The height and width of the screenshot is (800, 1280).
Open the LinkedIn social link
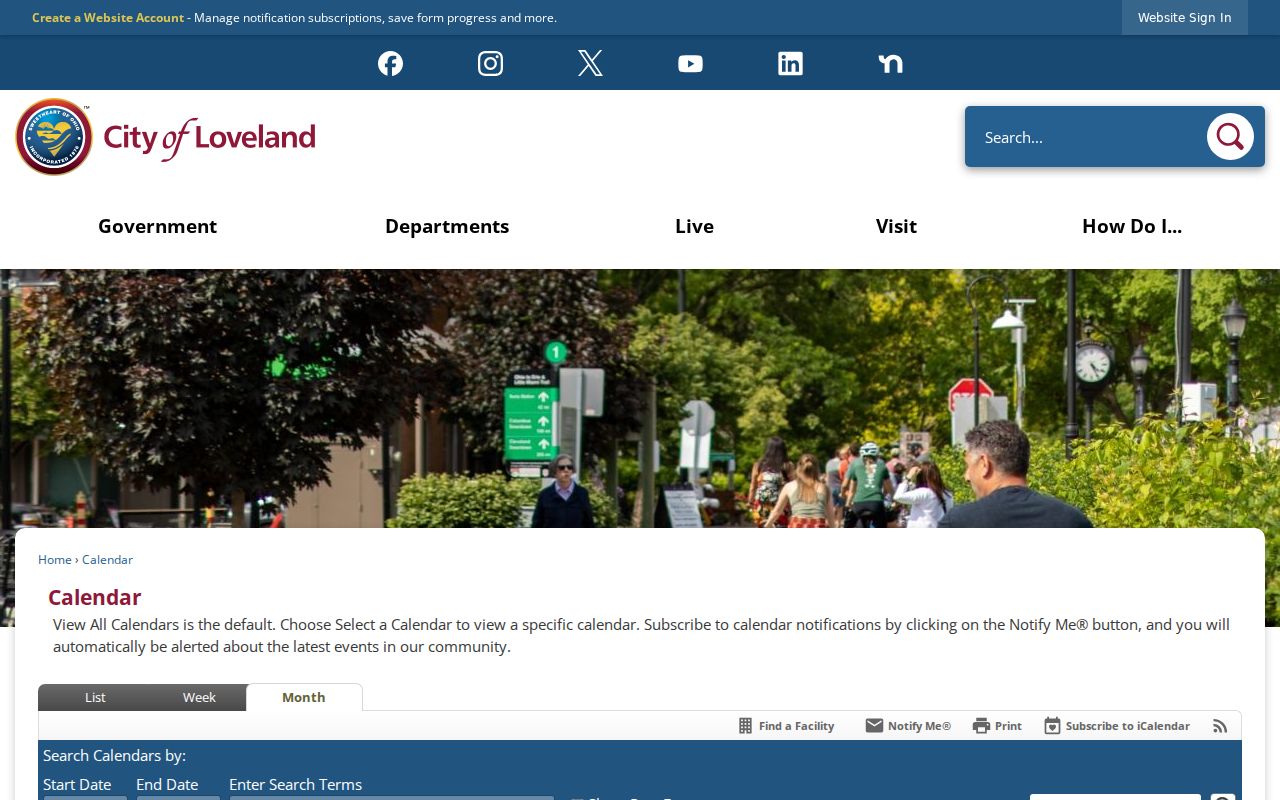(790, 63)
